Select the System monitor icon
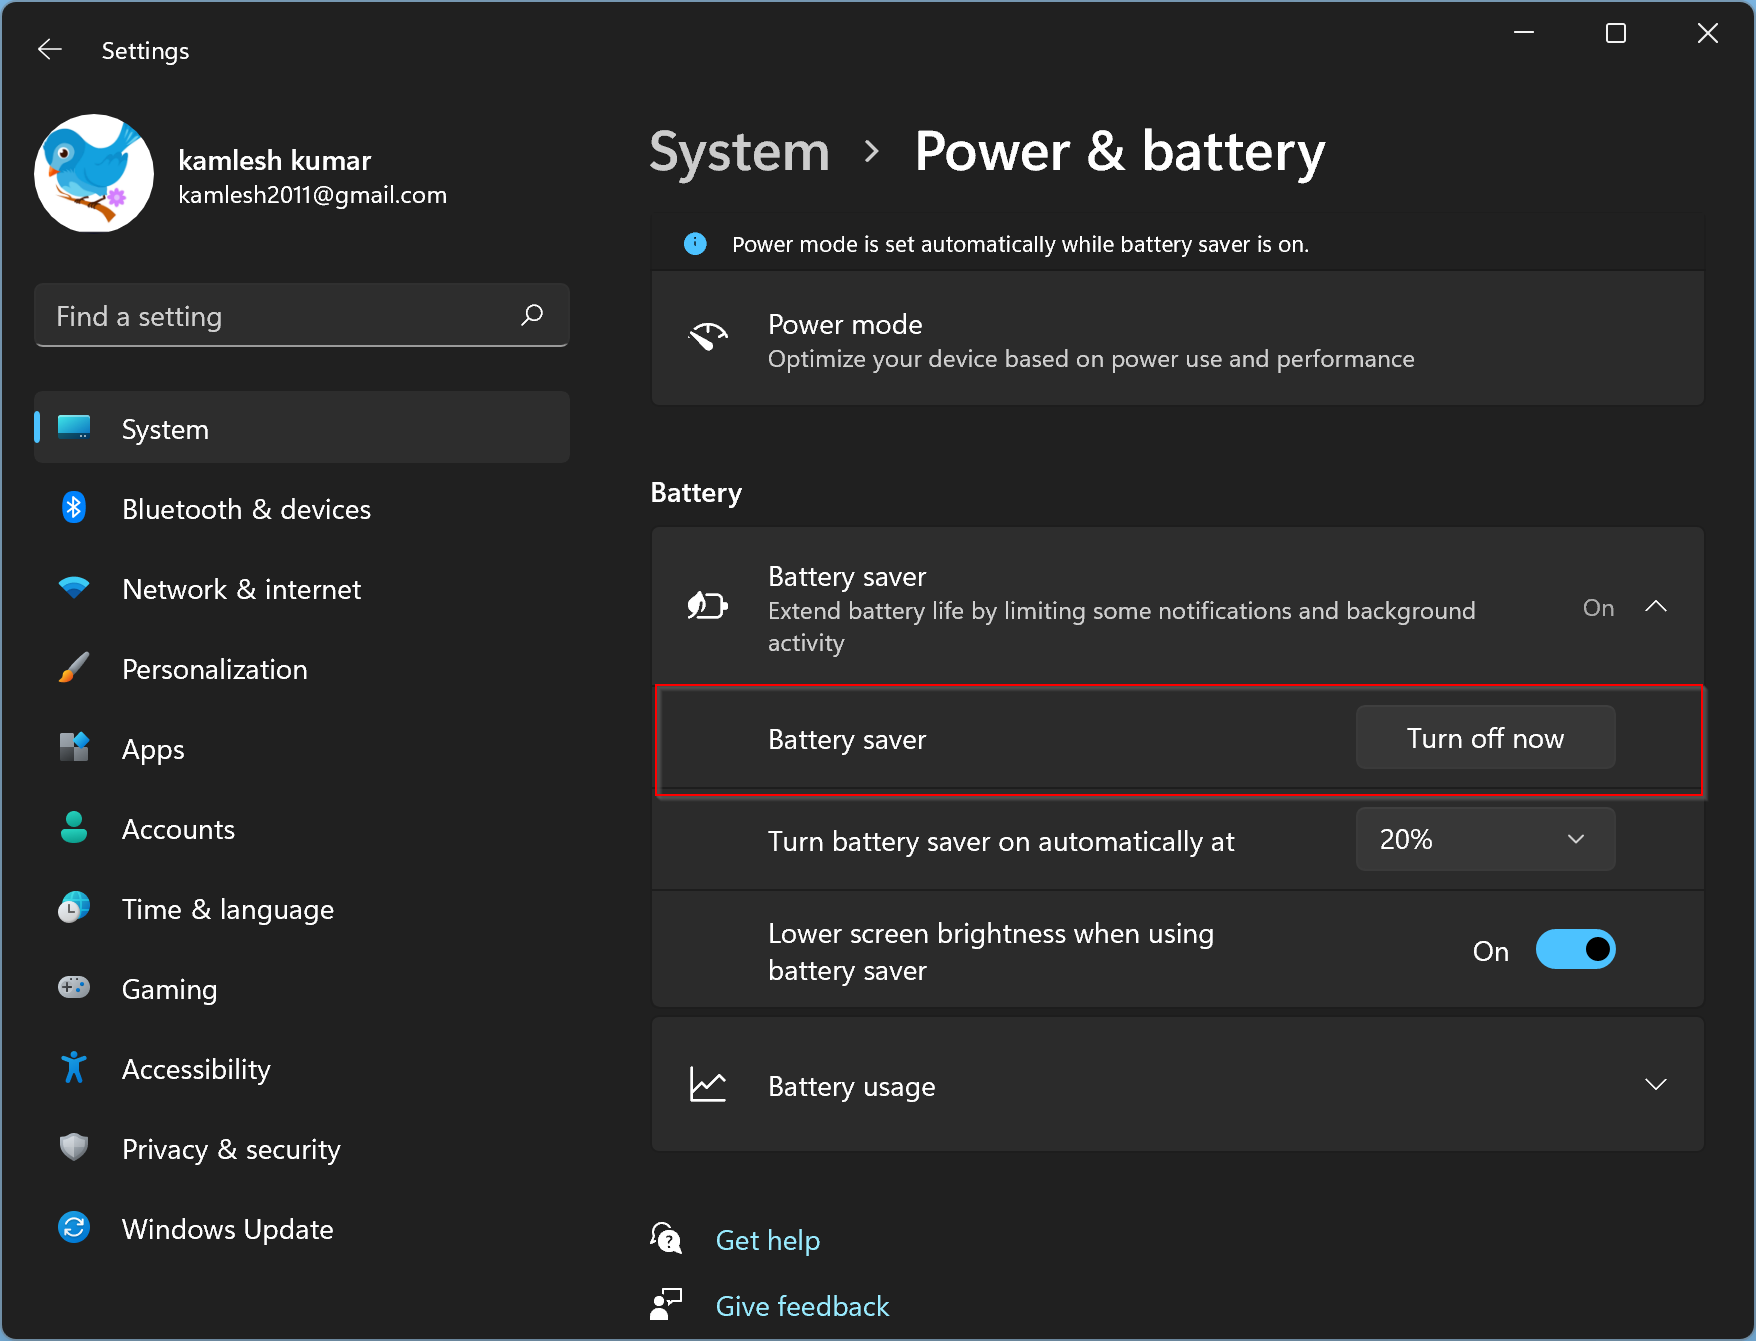The width and height of the screenshot is (1756, 1341). (x=74, y=428)
